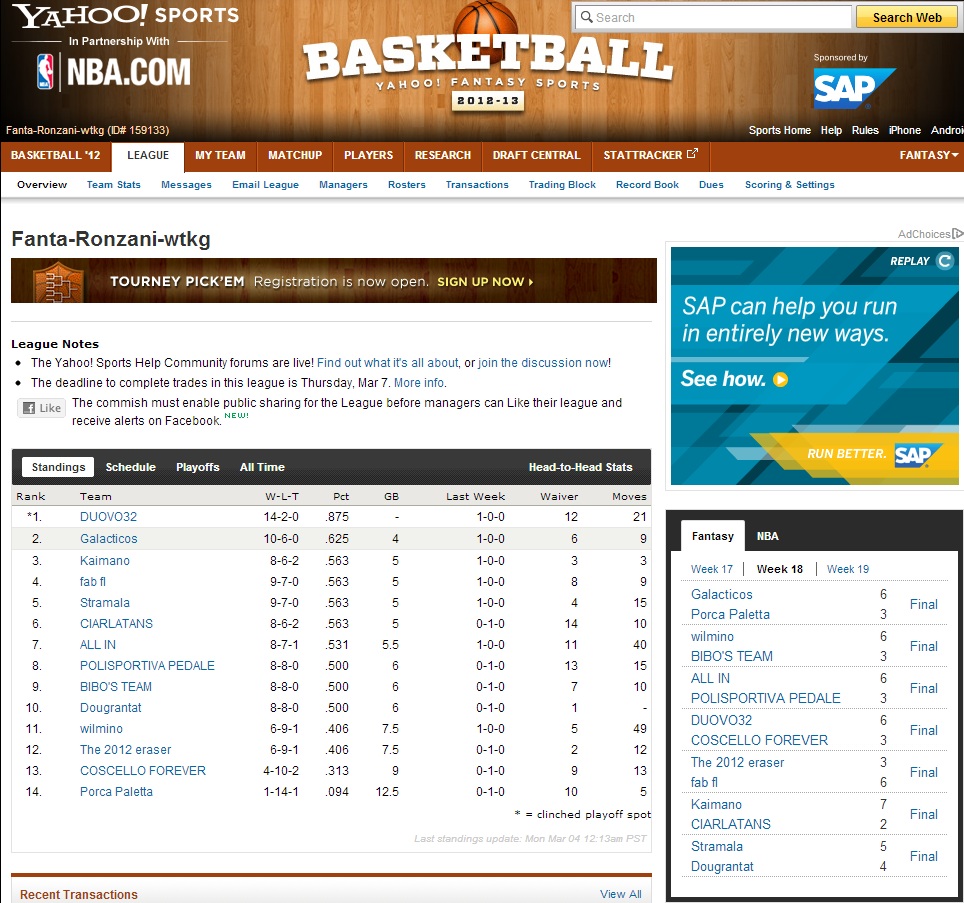Select the NBA scoreboard tab
The image size is (964, 903).
[767, 536]
